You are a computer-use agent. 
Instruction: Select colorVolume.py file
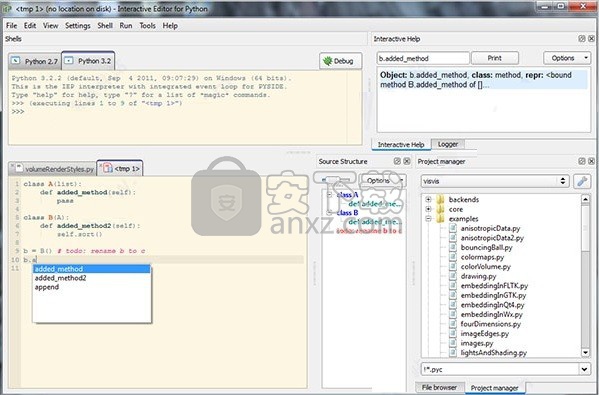486,267
